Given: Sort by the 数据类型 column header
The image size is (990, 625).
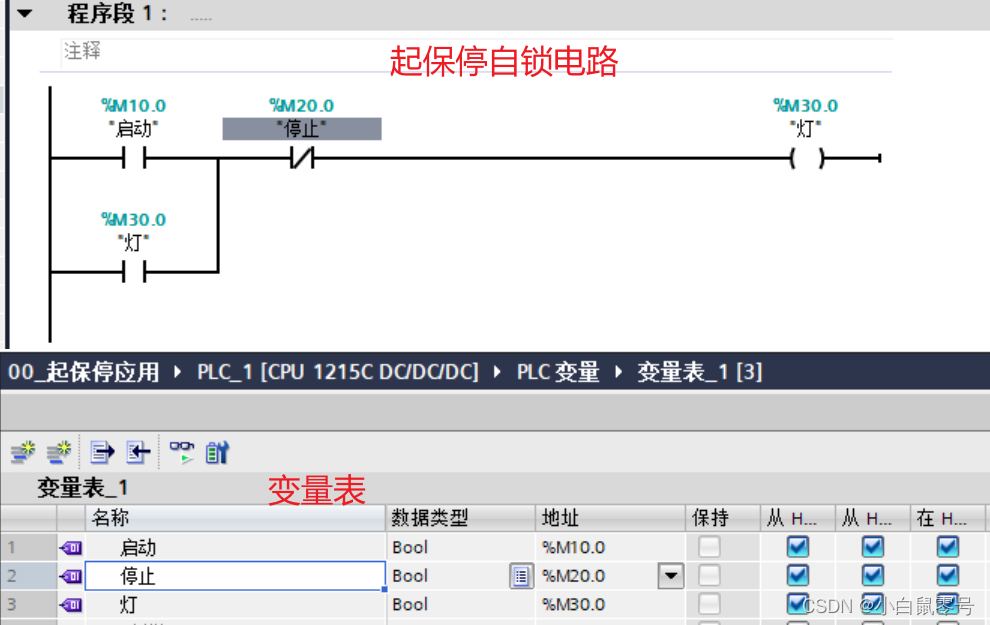Looking at the screenshot, I should pos(461,518).
